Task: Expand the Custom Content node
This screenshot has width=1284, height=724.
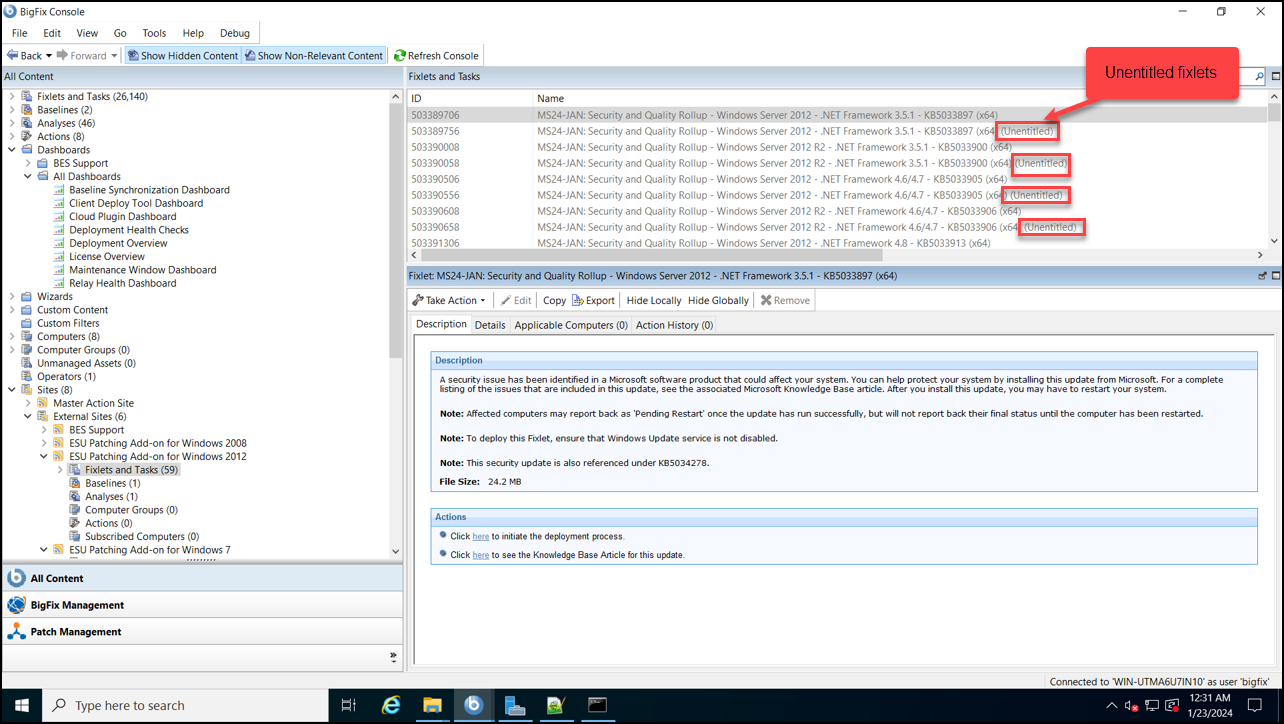Action: pos(12,310)
